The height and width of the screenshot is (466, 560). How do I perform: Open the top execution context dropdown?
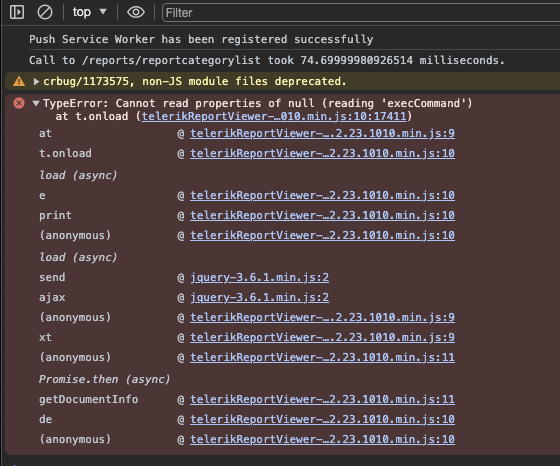click(x=89, y=12)
